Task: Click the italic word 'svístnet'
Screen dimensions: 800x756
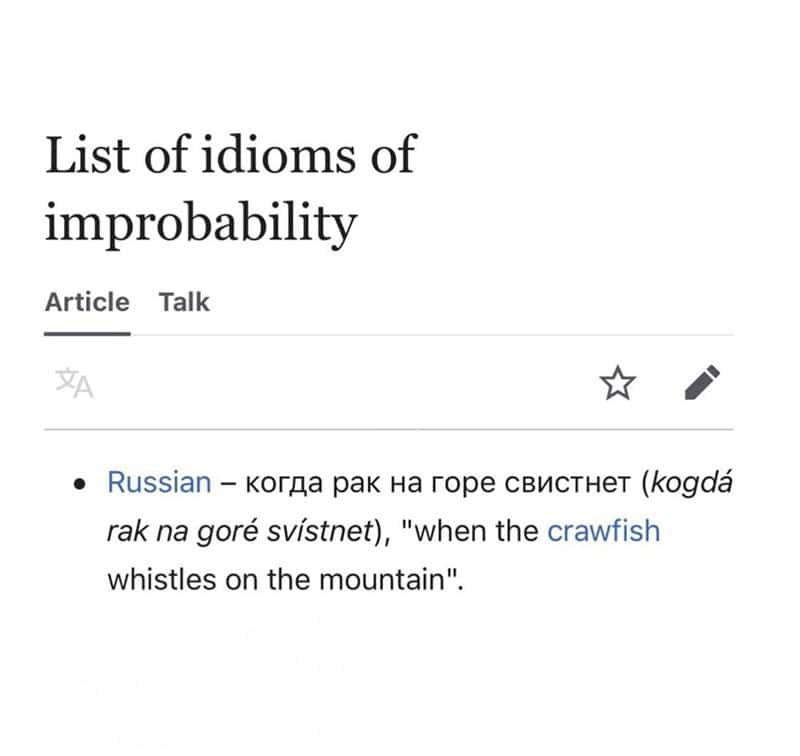Action: 320,531
